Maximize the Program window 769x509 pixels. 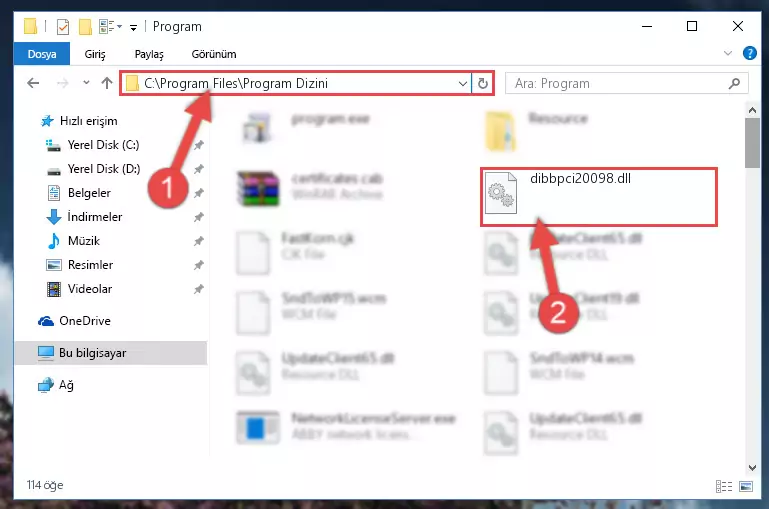[x=692, y=26]
